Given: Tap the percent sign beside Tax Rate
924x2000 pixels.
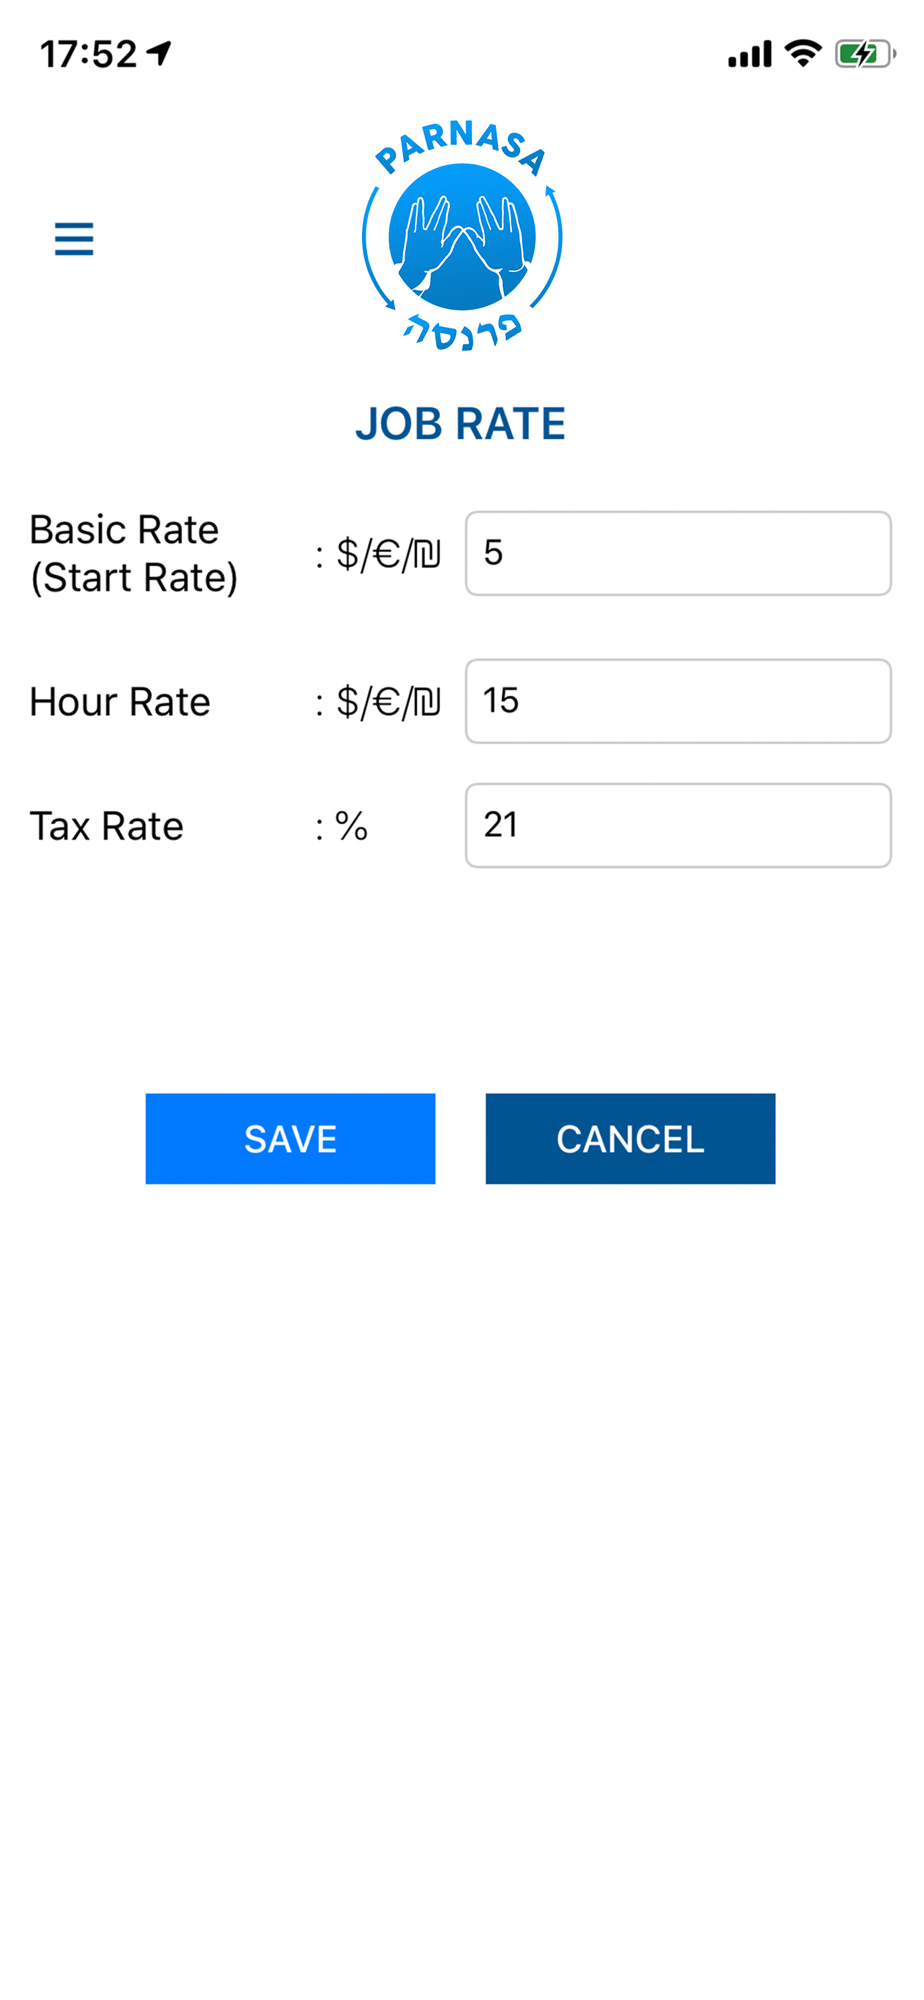Looking at the screenshot, I should (x=351, y=826).
